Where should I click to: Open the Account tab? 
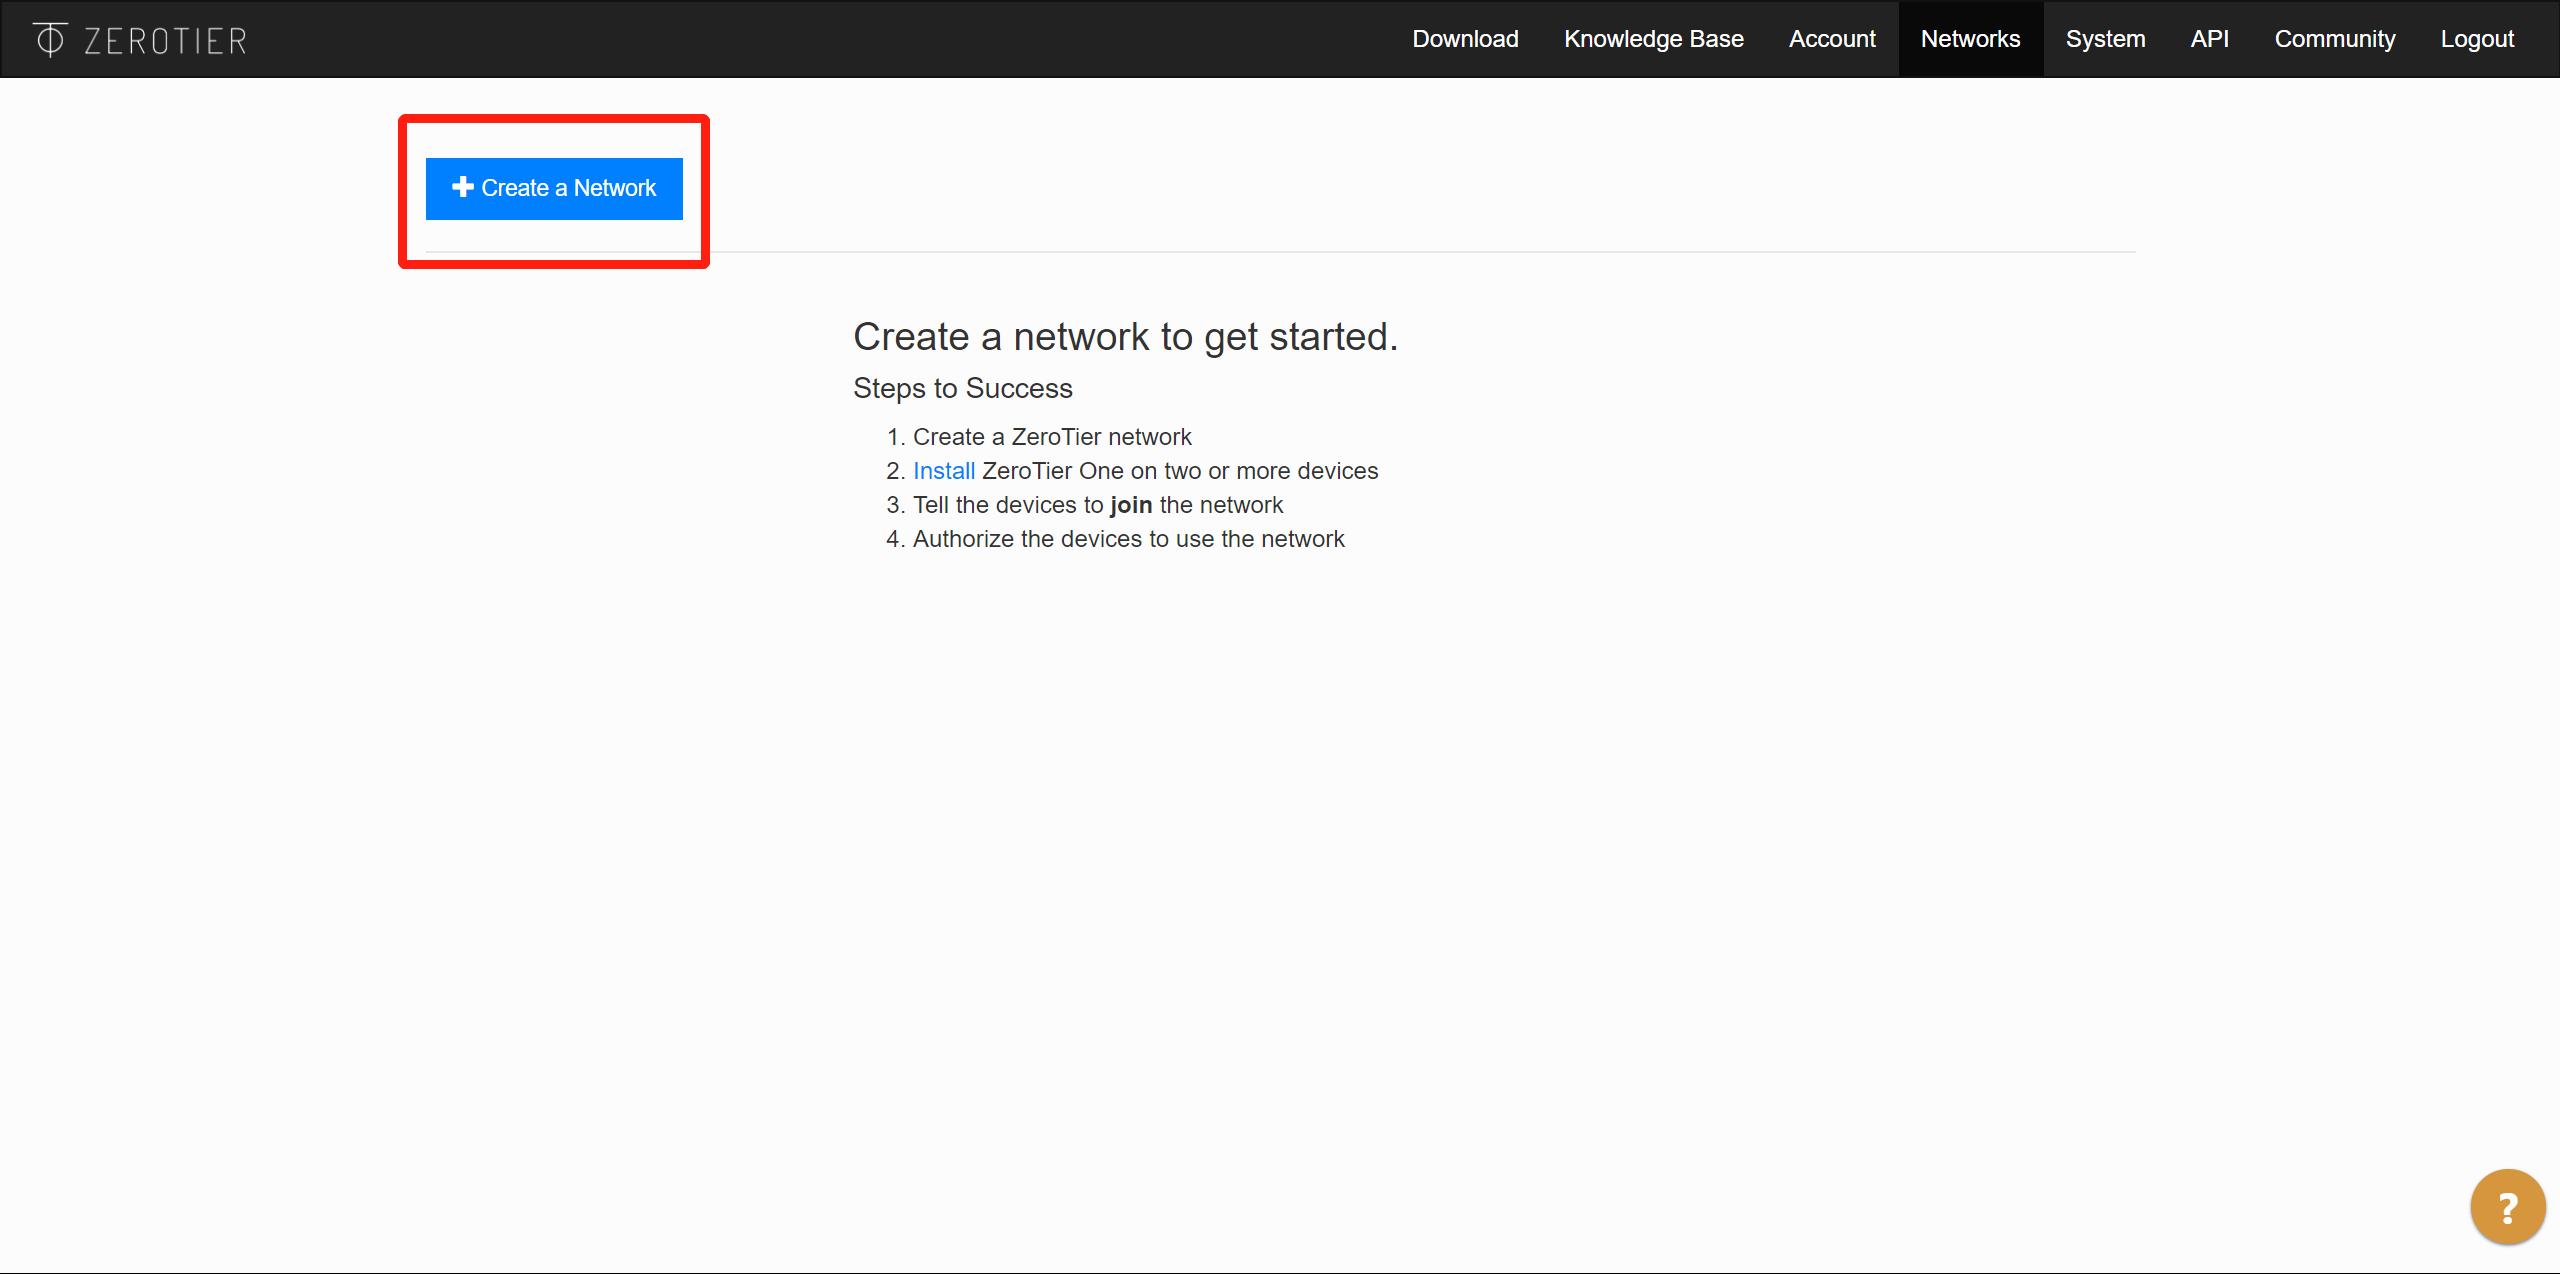tap(1832, 39)
